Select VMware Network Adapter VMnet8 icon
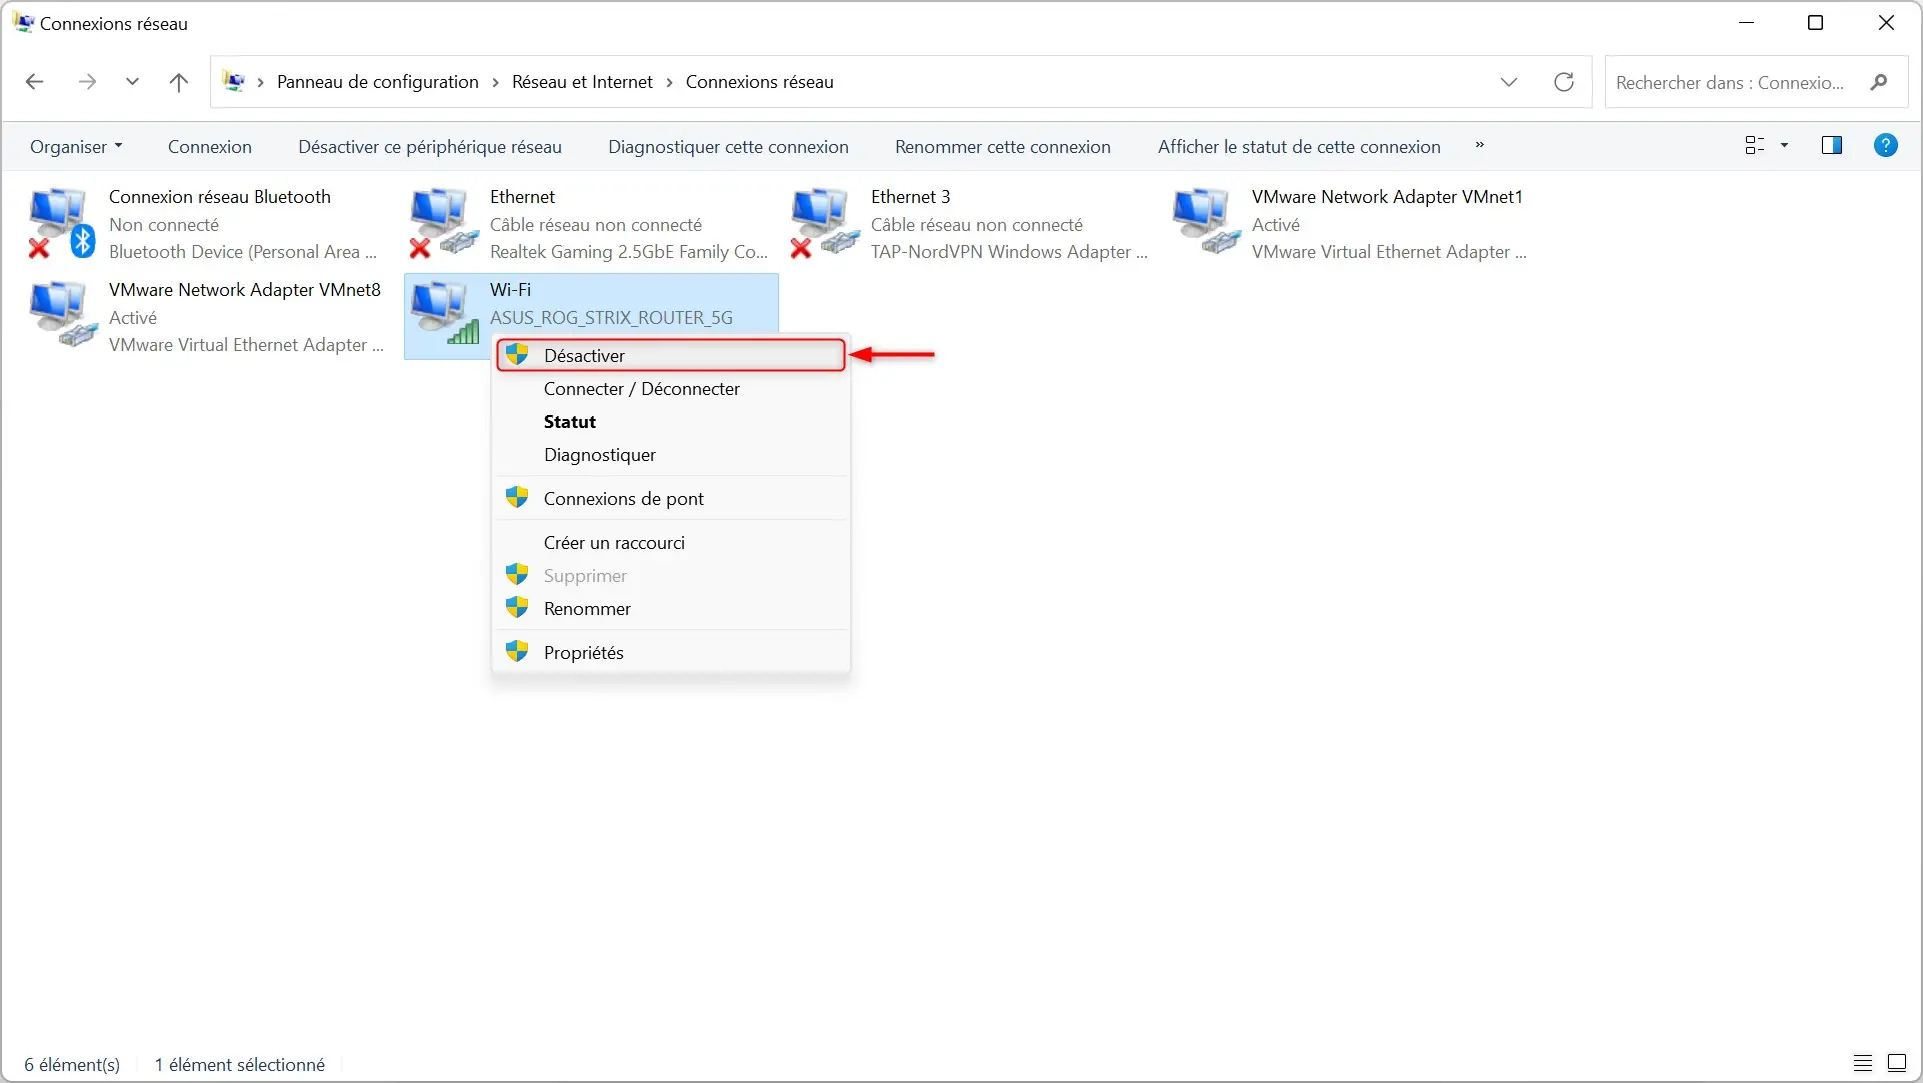Image resolution: width=1923 pixels, height=1083 pixels. 62,314
